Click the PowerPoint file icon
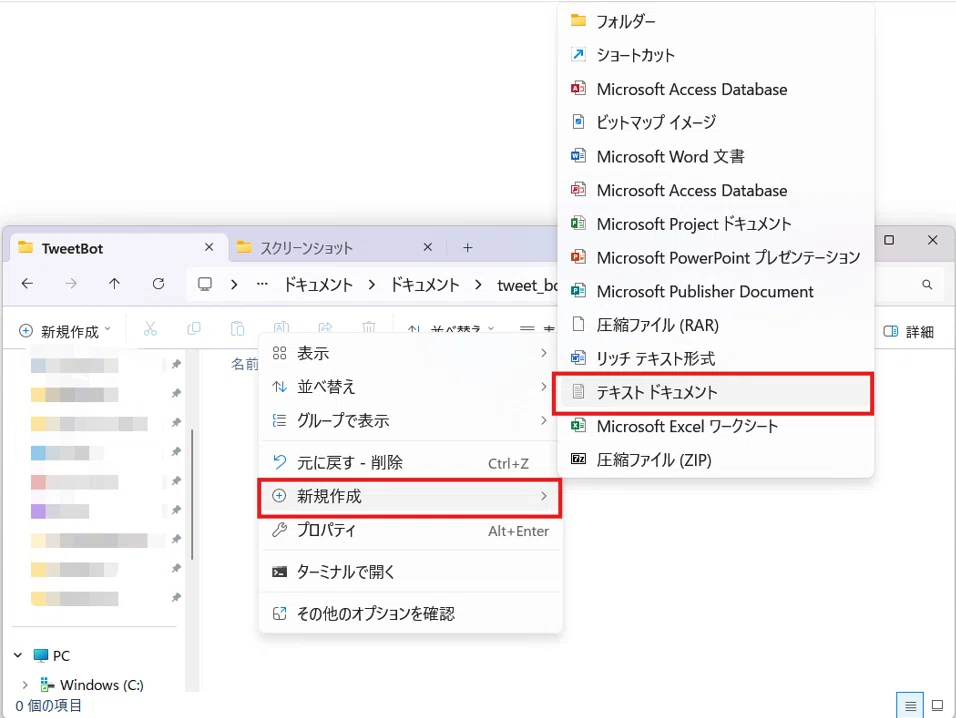The image size is (956, 718). click(578, 257)
